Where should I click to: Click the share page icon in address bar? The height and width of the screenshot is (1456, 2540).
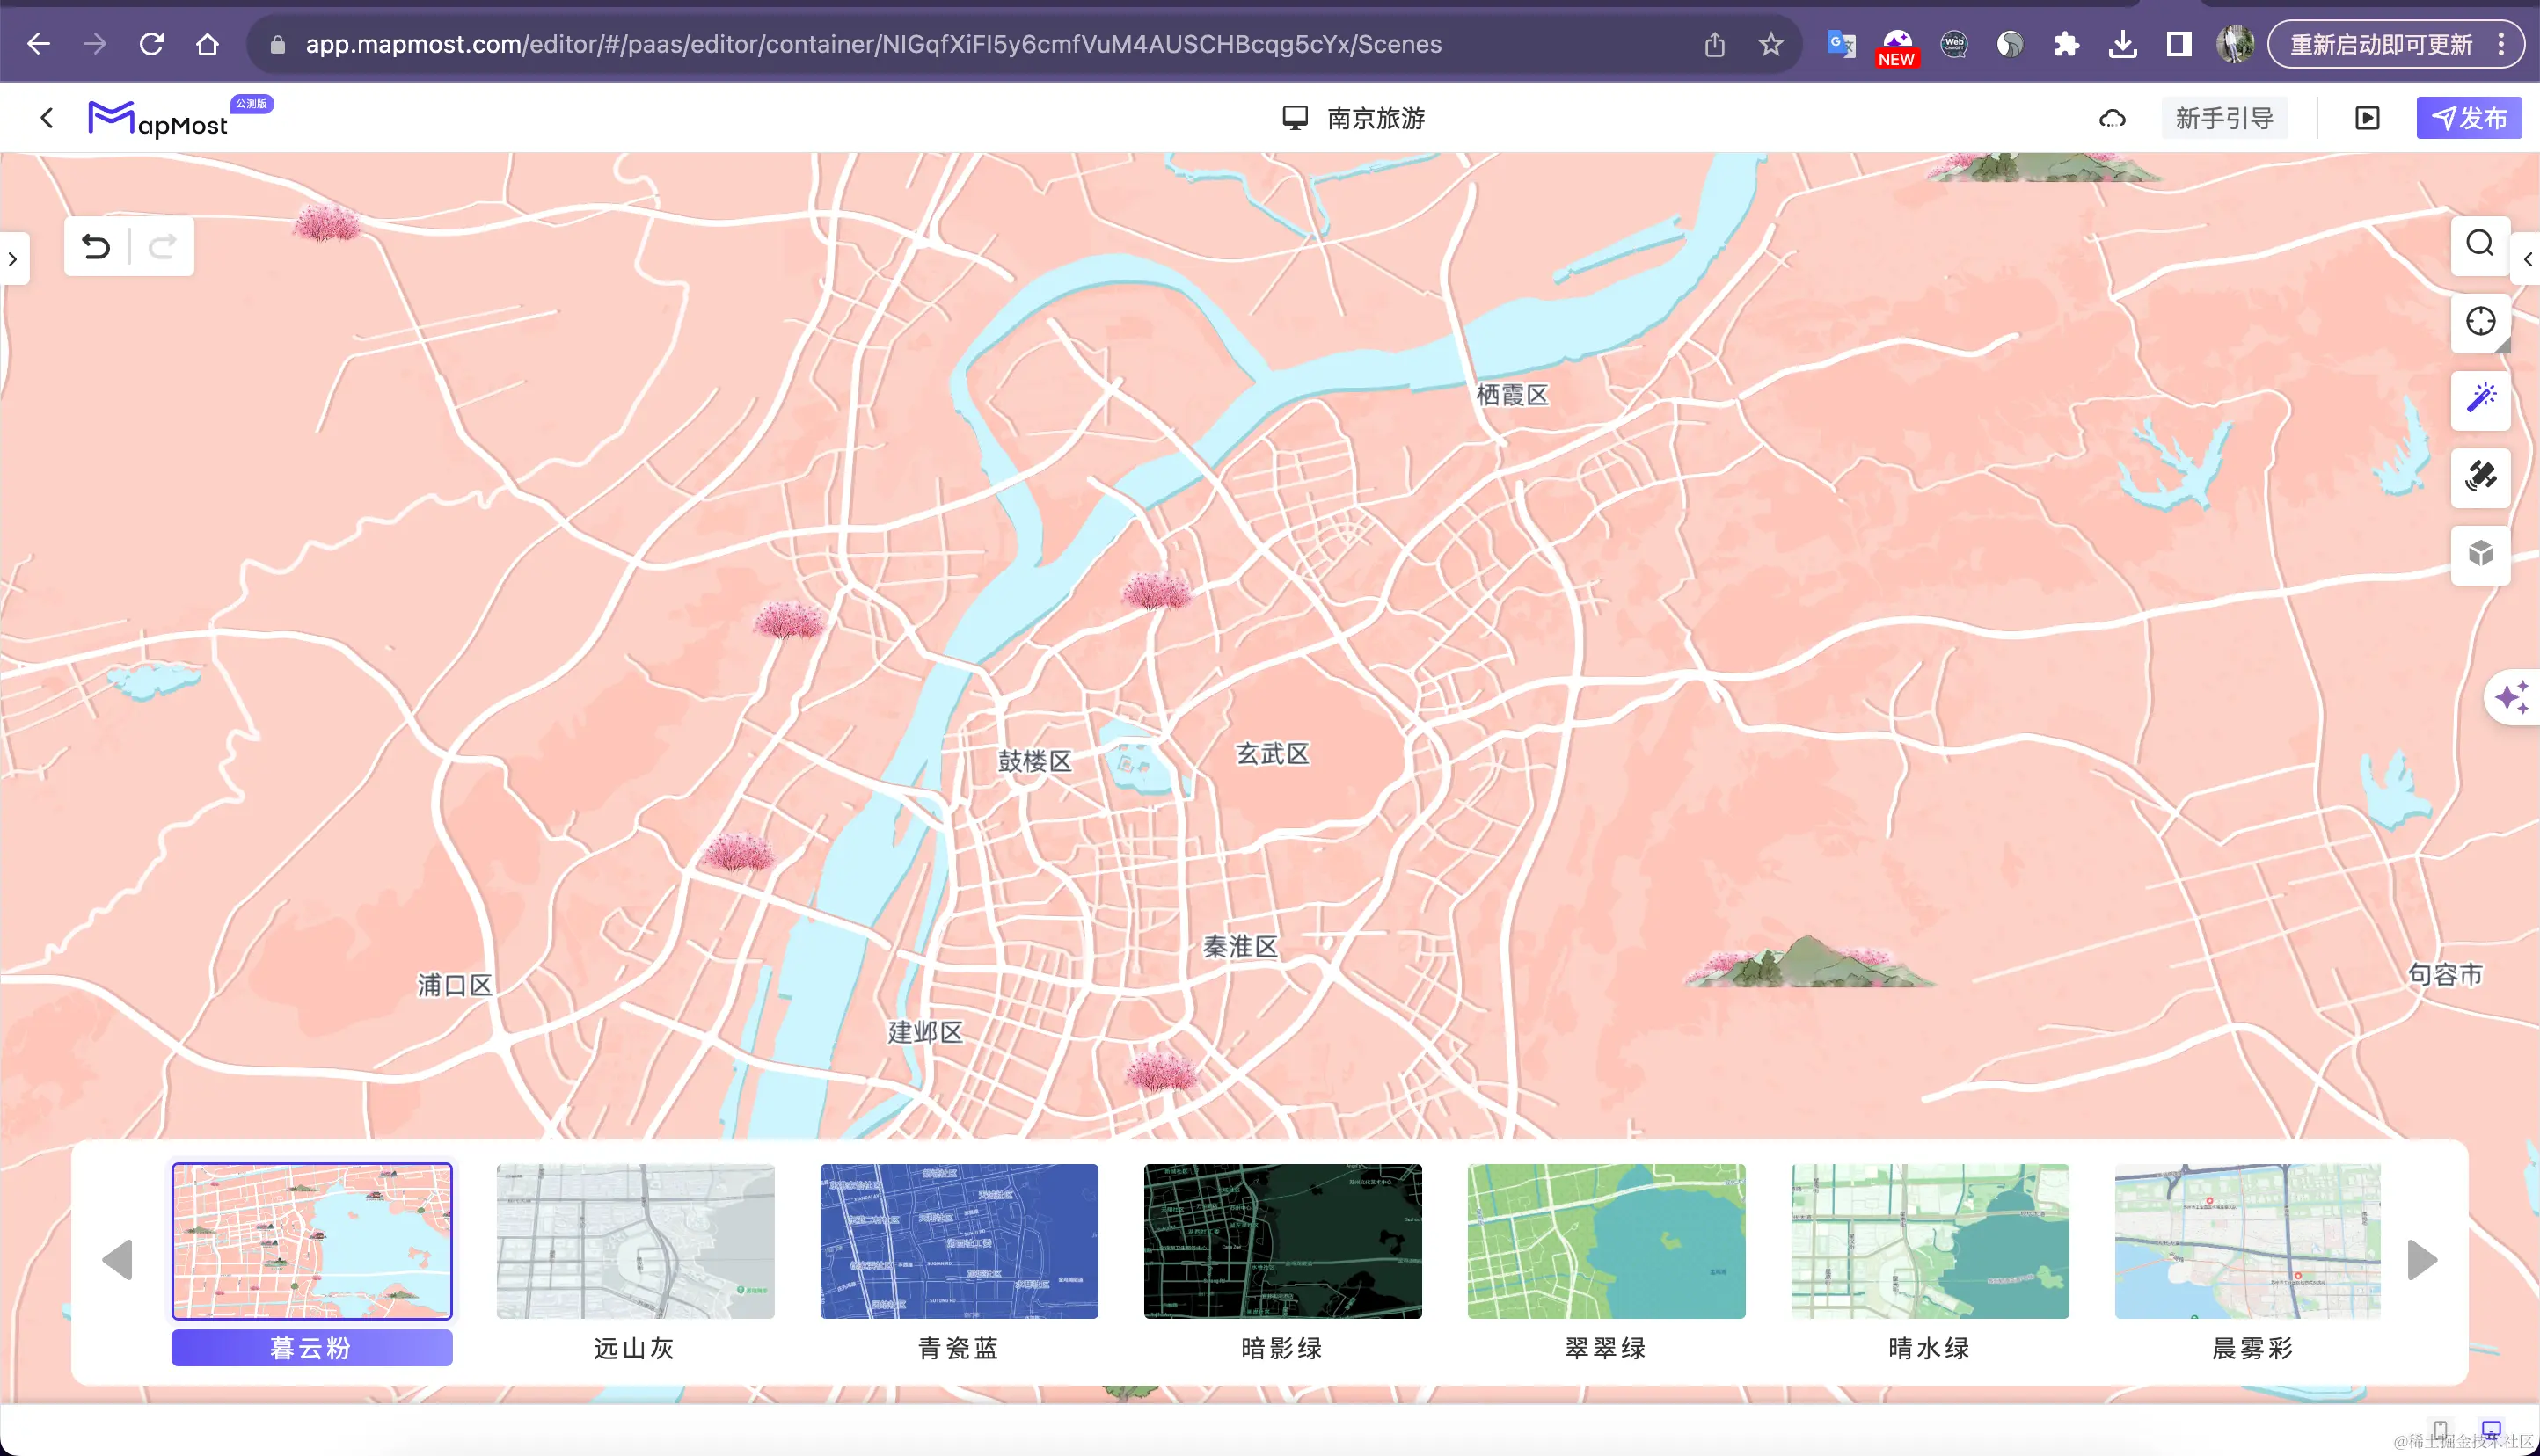tap(1715, 44)
